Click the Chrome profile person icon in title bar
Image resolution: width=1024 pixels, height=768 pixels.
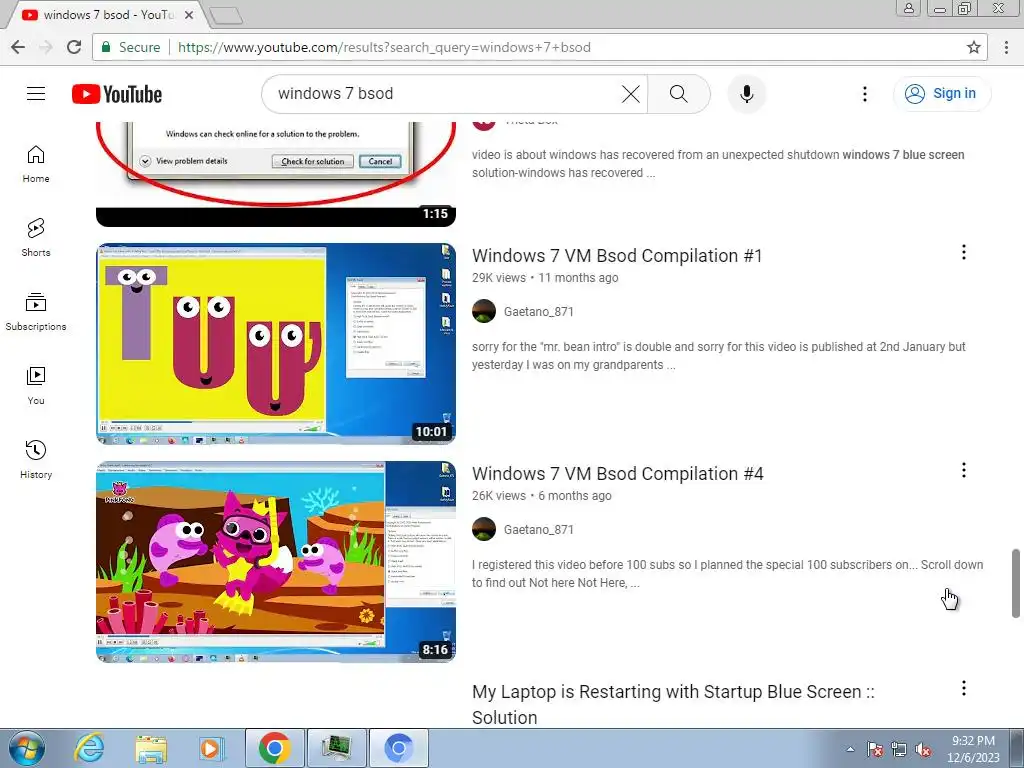(x=908, y=8)
